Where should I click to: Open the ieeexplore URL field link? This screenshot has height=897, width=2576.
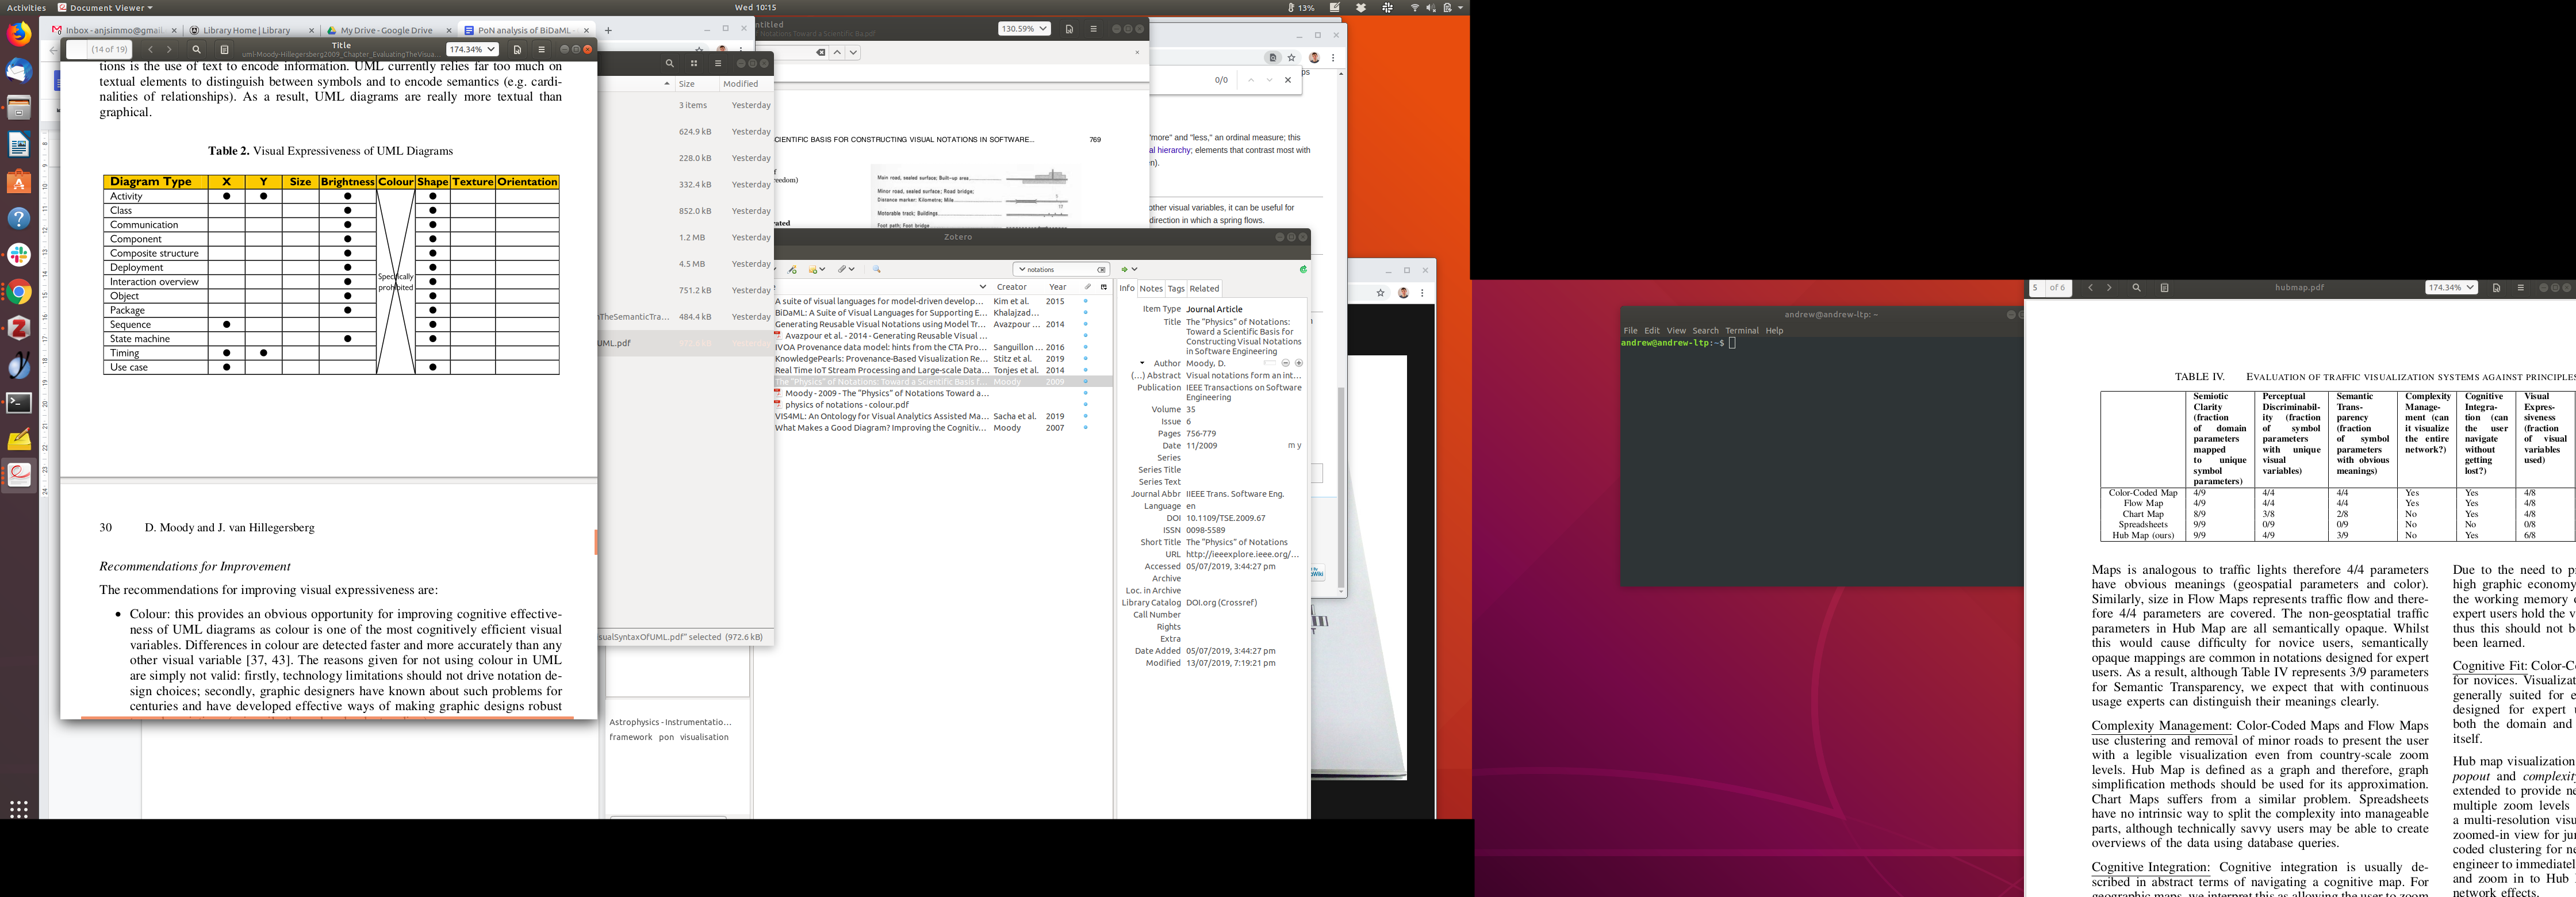point(1242,554)
